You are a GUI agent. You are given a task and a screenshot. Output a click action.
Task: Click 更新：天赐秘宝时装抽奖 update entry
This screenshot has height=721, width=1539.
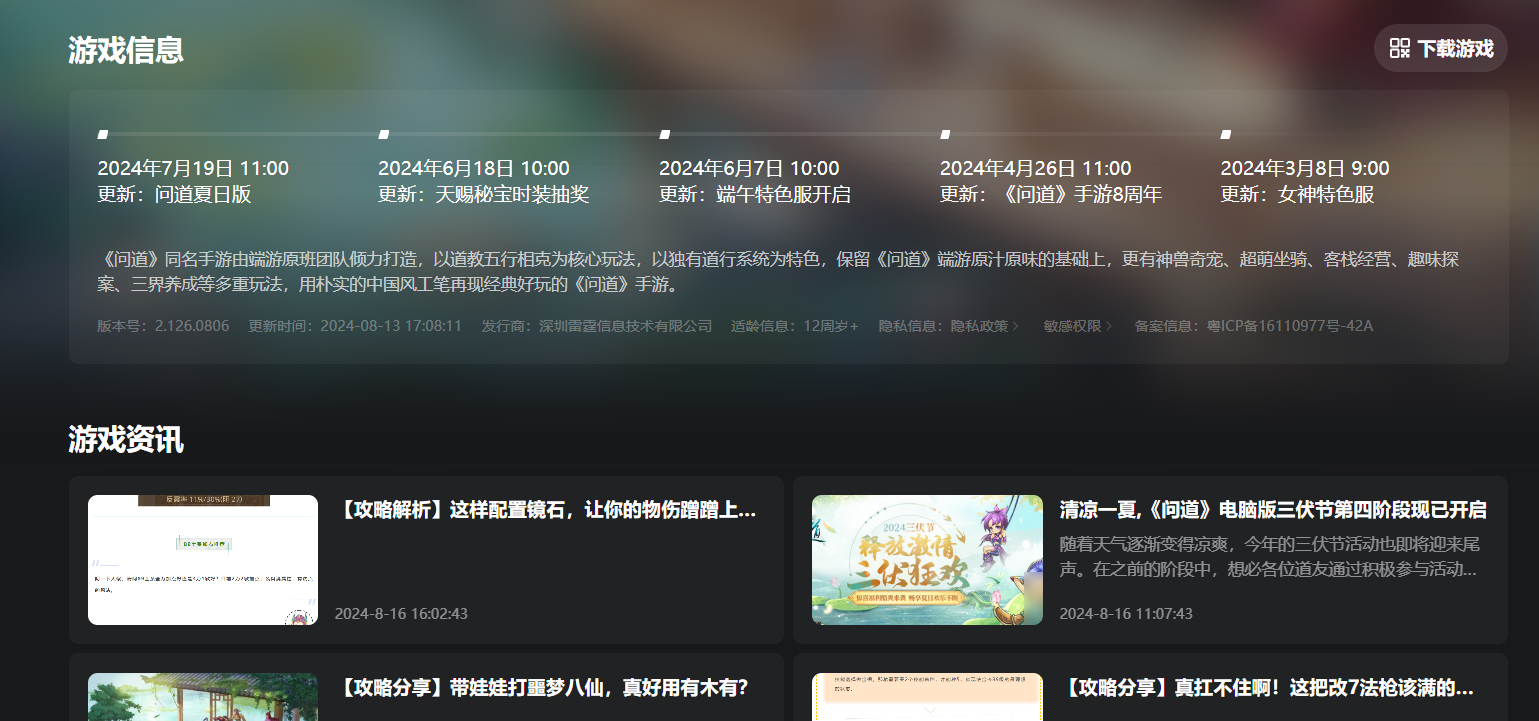click(x=484, y=194)
